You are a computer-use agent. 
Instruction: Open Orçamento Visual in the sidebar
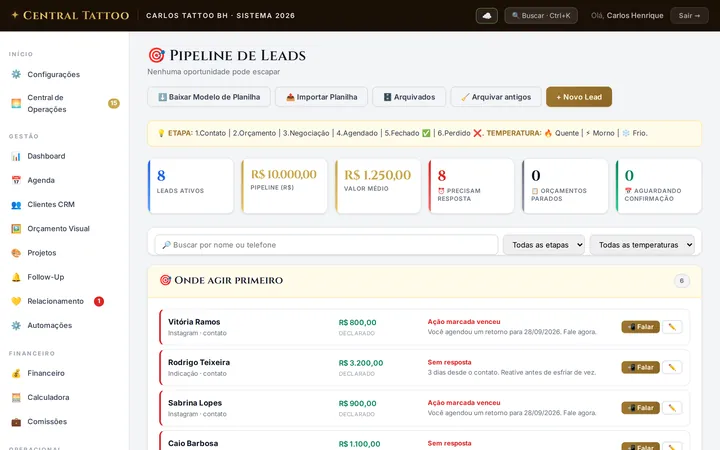(x=58, y=229)
